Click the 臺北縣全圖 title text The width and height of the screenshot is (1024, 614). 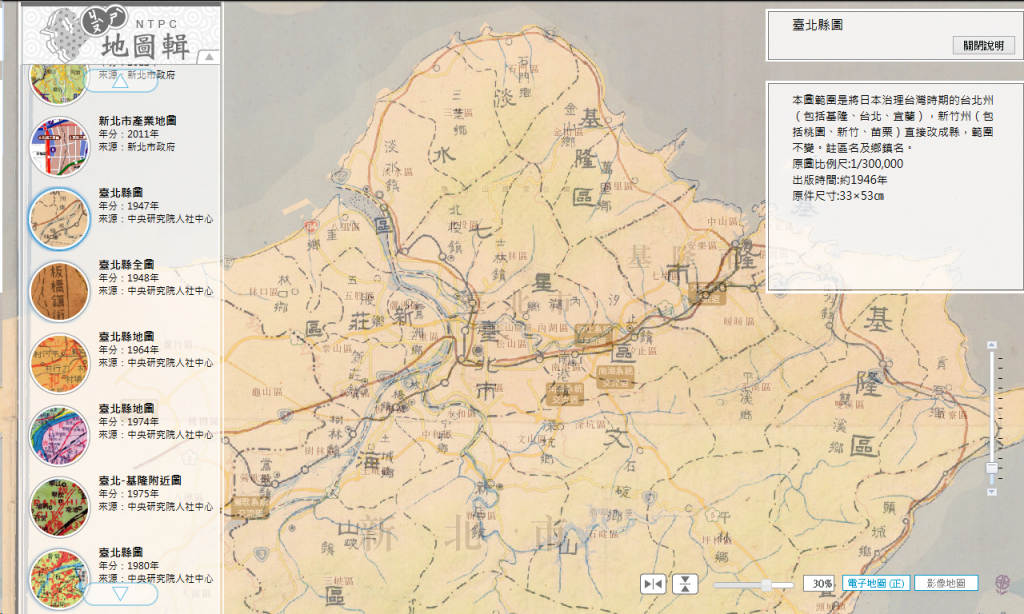pos(126,265)
